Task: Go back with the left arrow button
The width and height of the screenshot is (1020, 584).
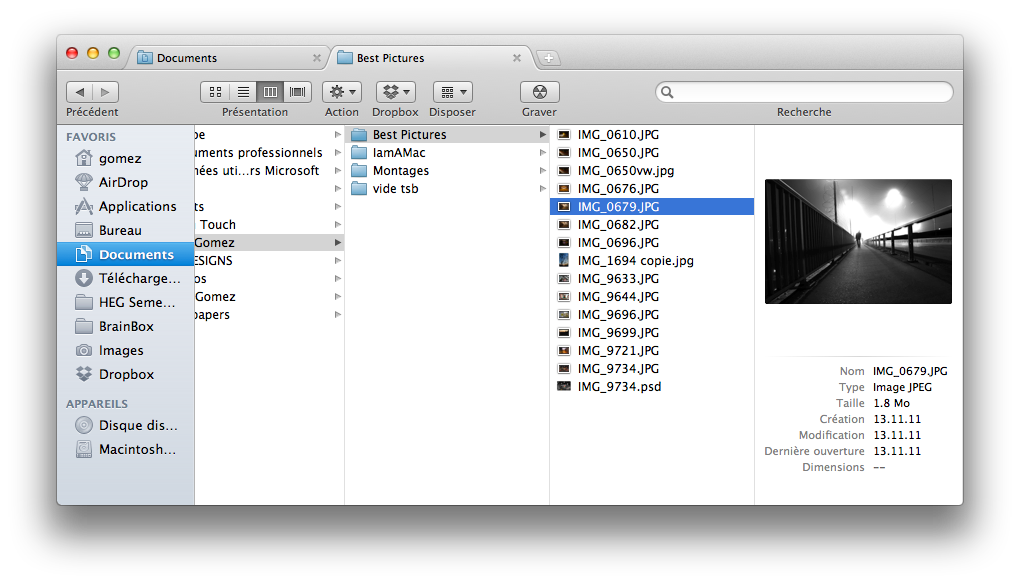Action: (80, 92)
